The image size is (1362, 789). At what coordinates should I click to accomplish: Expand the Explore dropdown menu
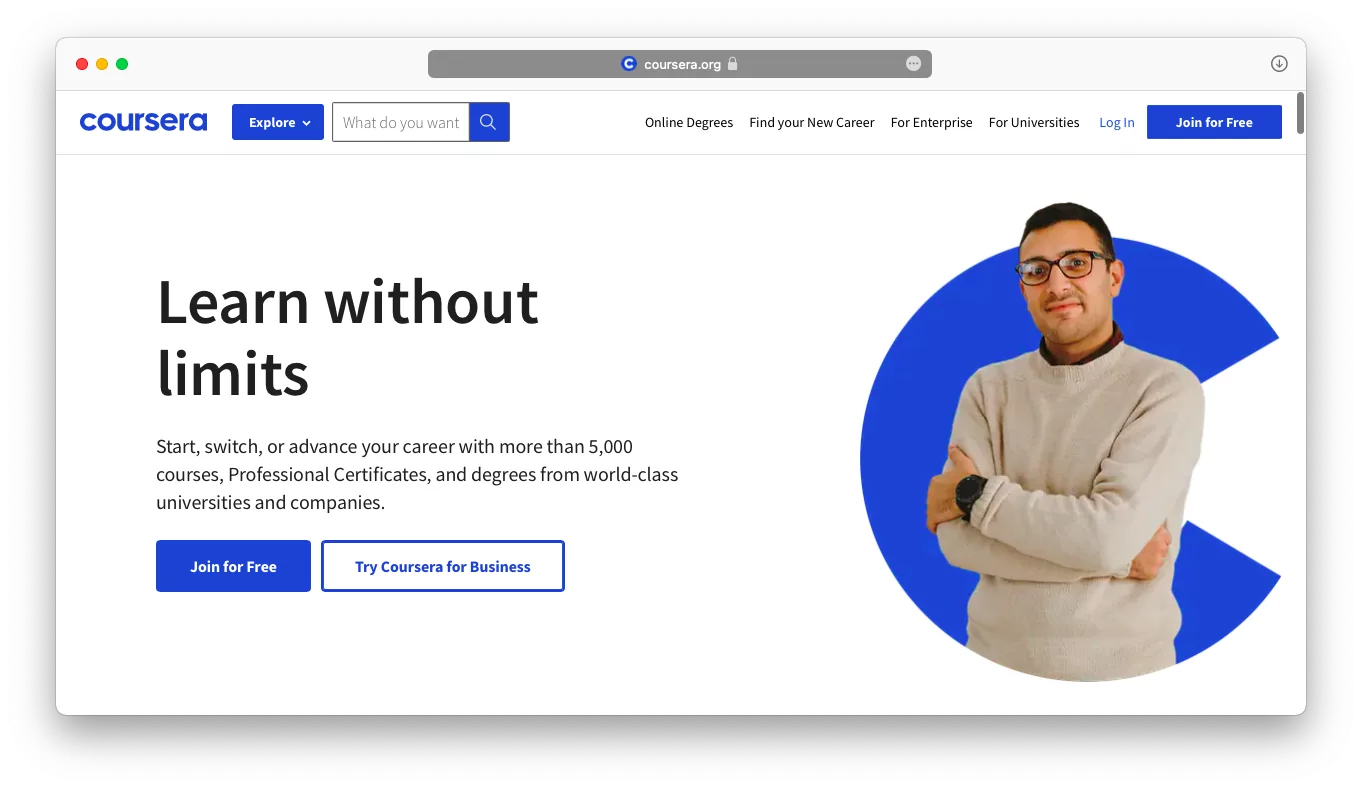tap(278, 122)
